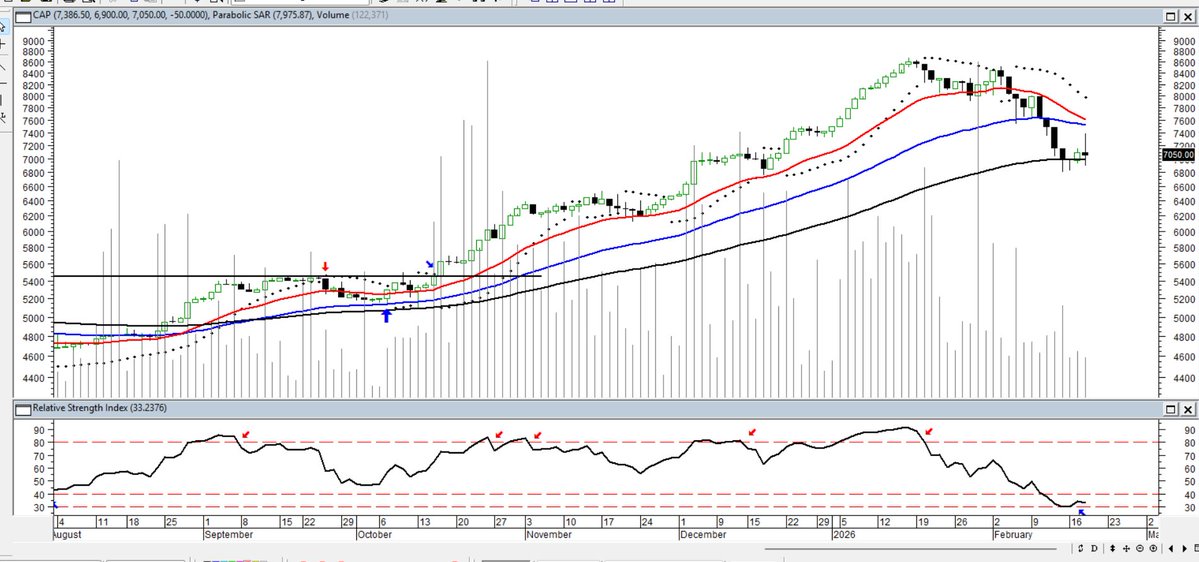This screenshot has height=562, width=1199.
Task: Click the red down arrow above late-September candle
Action: (325, 267)
